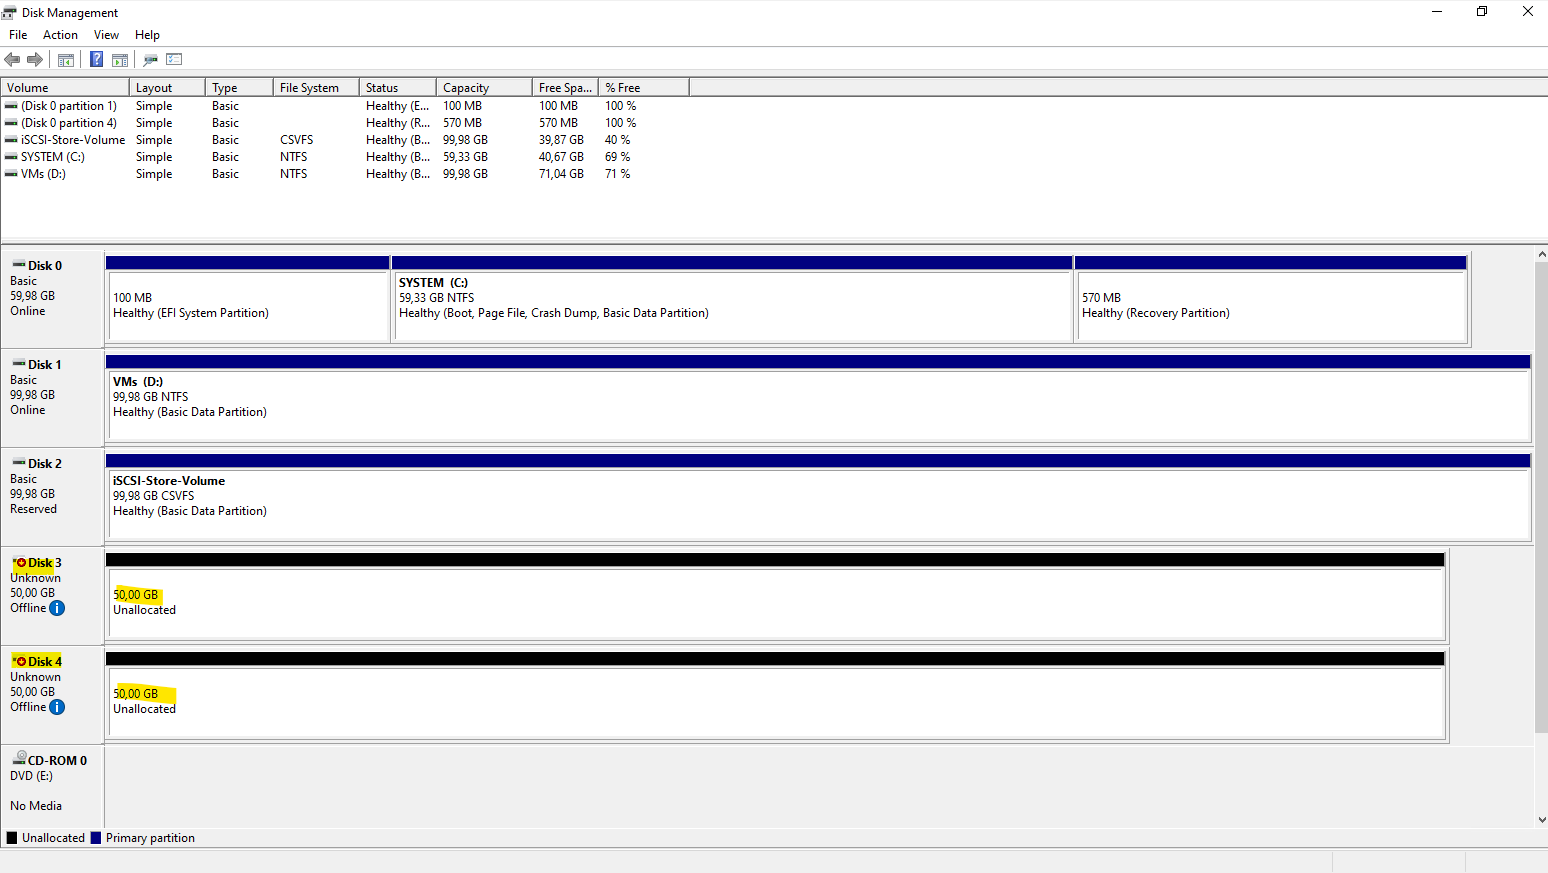
Task: Sort by the Status column header
Action: tap(398, 88)
